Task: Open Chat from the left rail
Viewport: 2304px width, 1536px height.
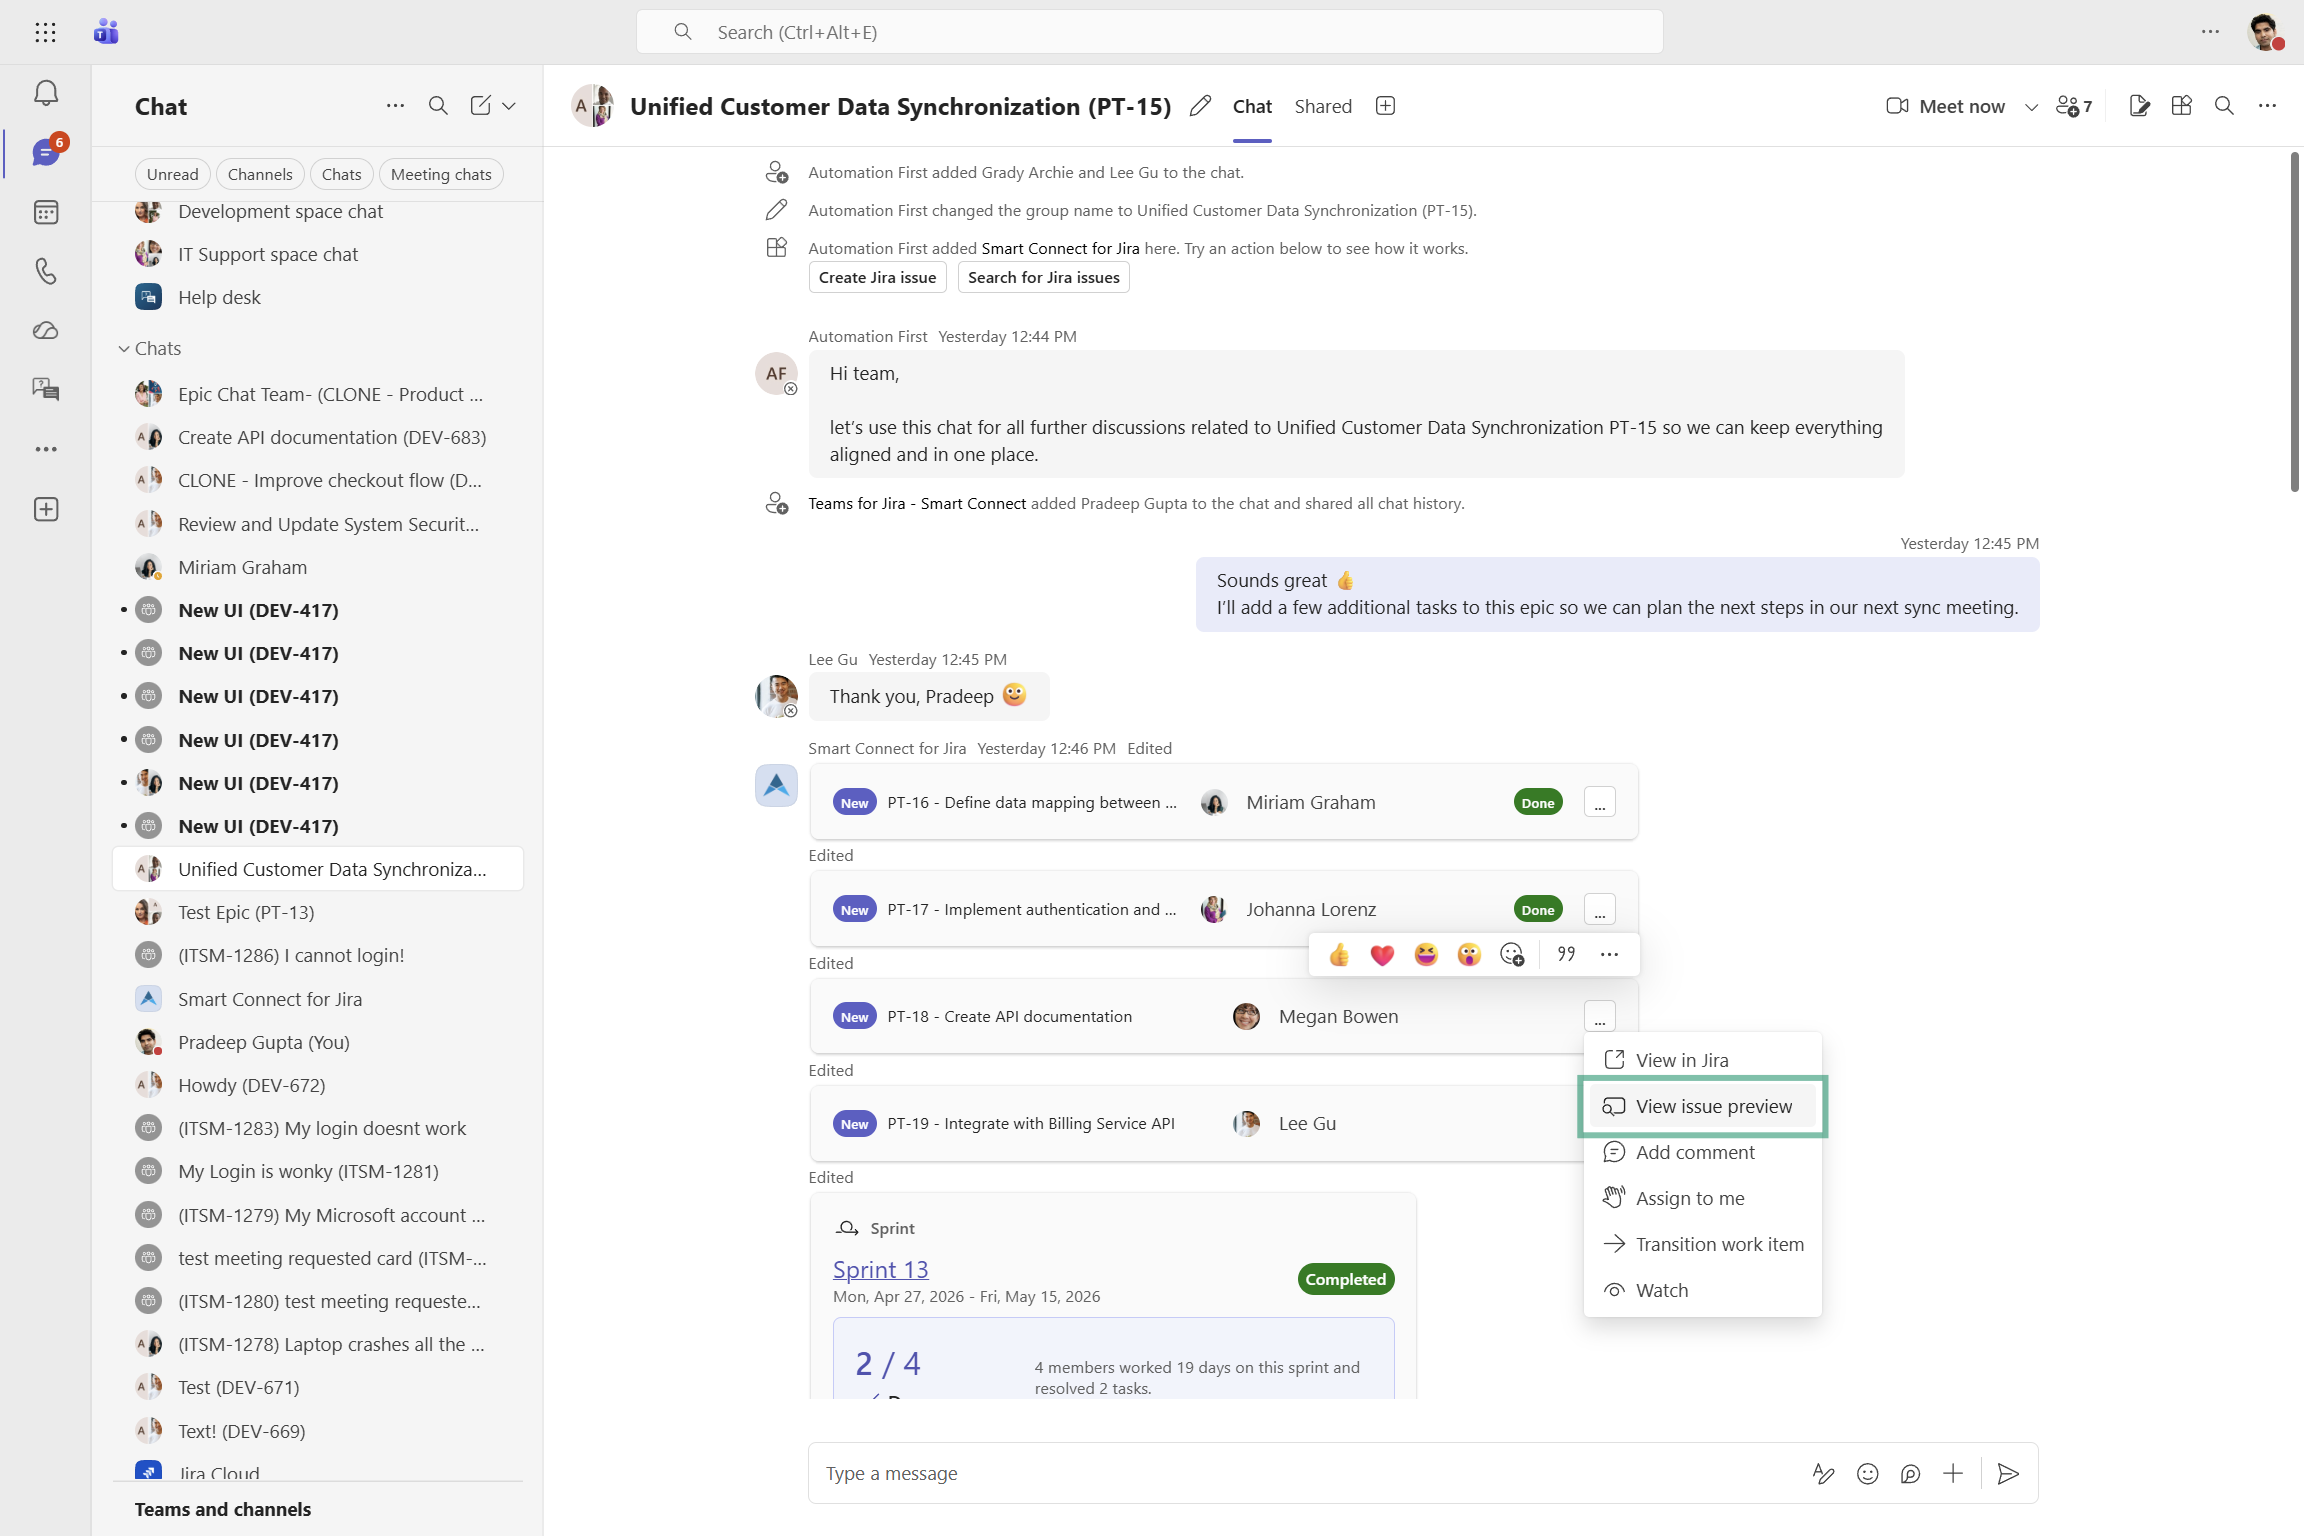Action: pyautogui.click(x=46, y=152)
